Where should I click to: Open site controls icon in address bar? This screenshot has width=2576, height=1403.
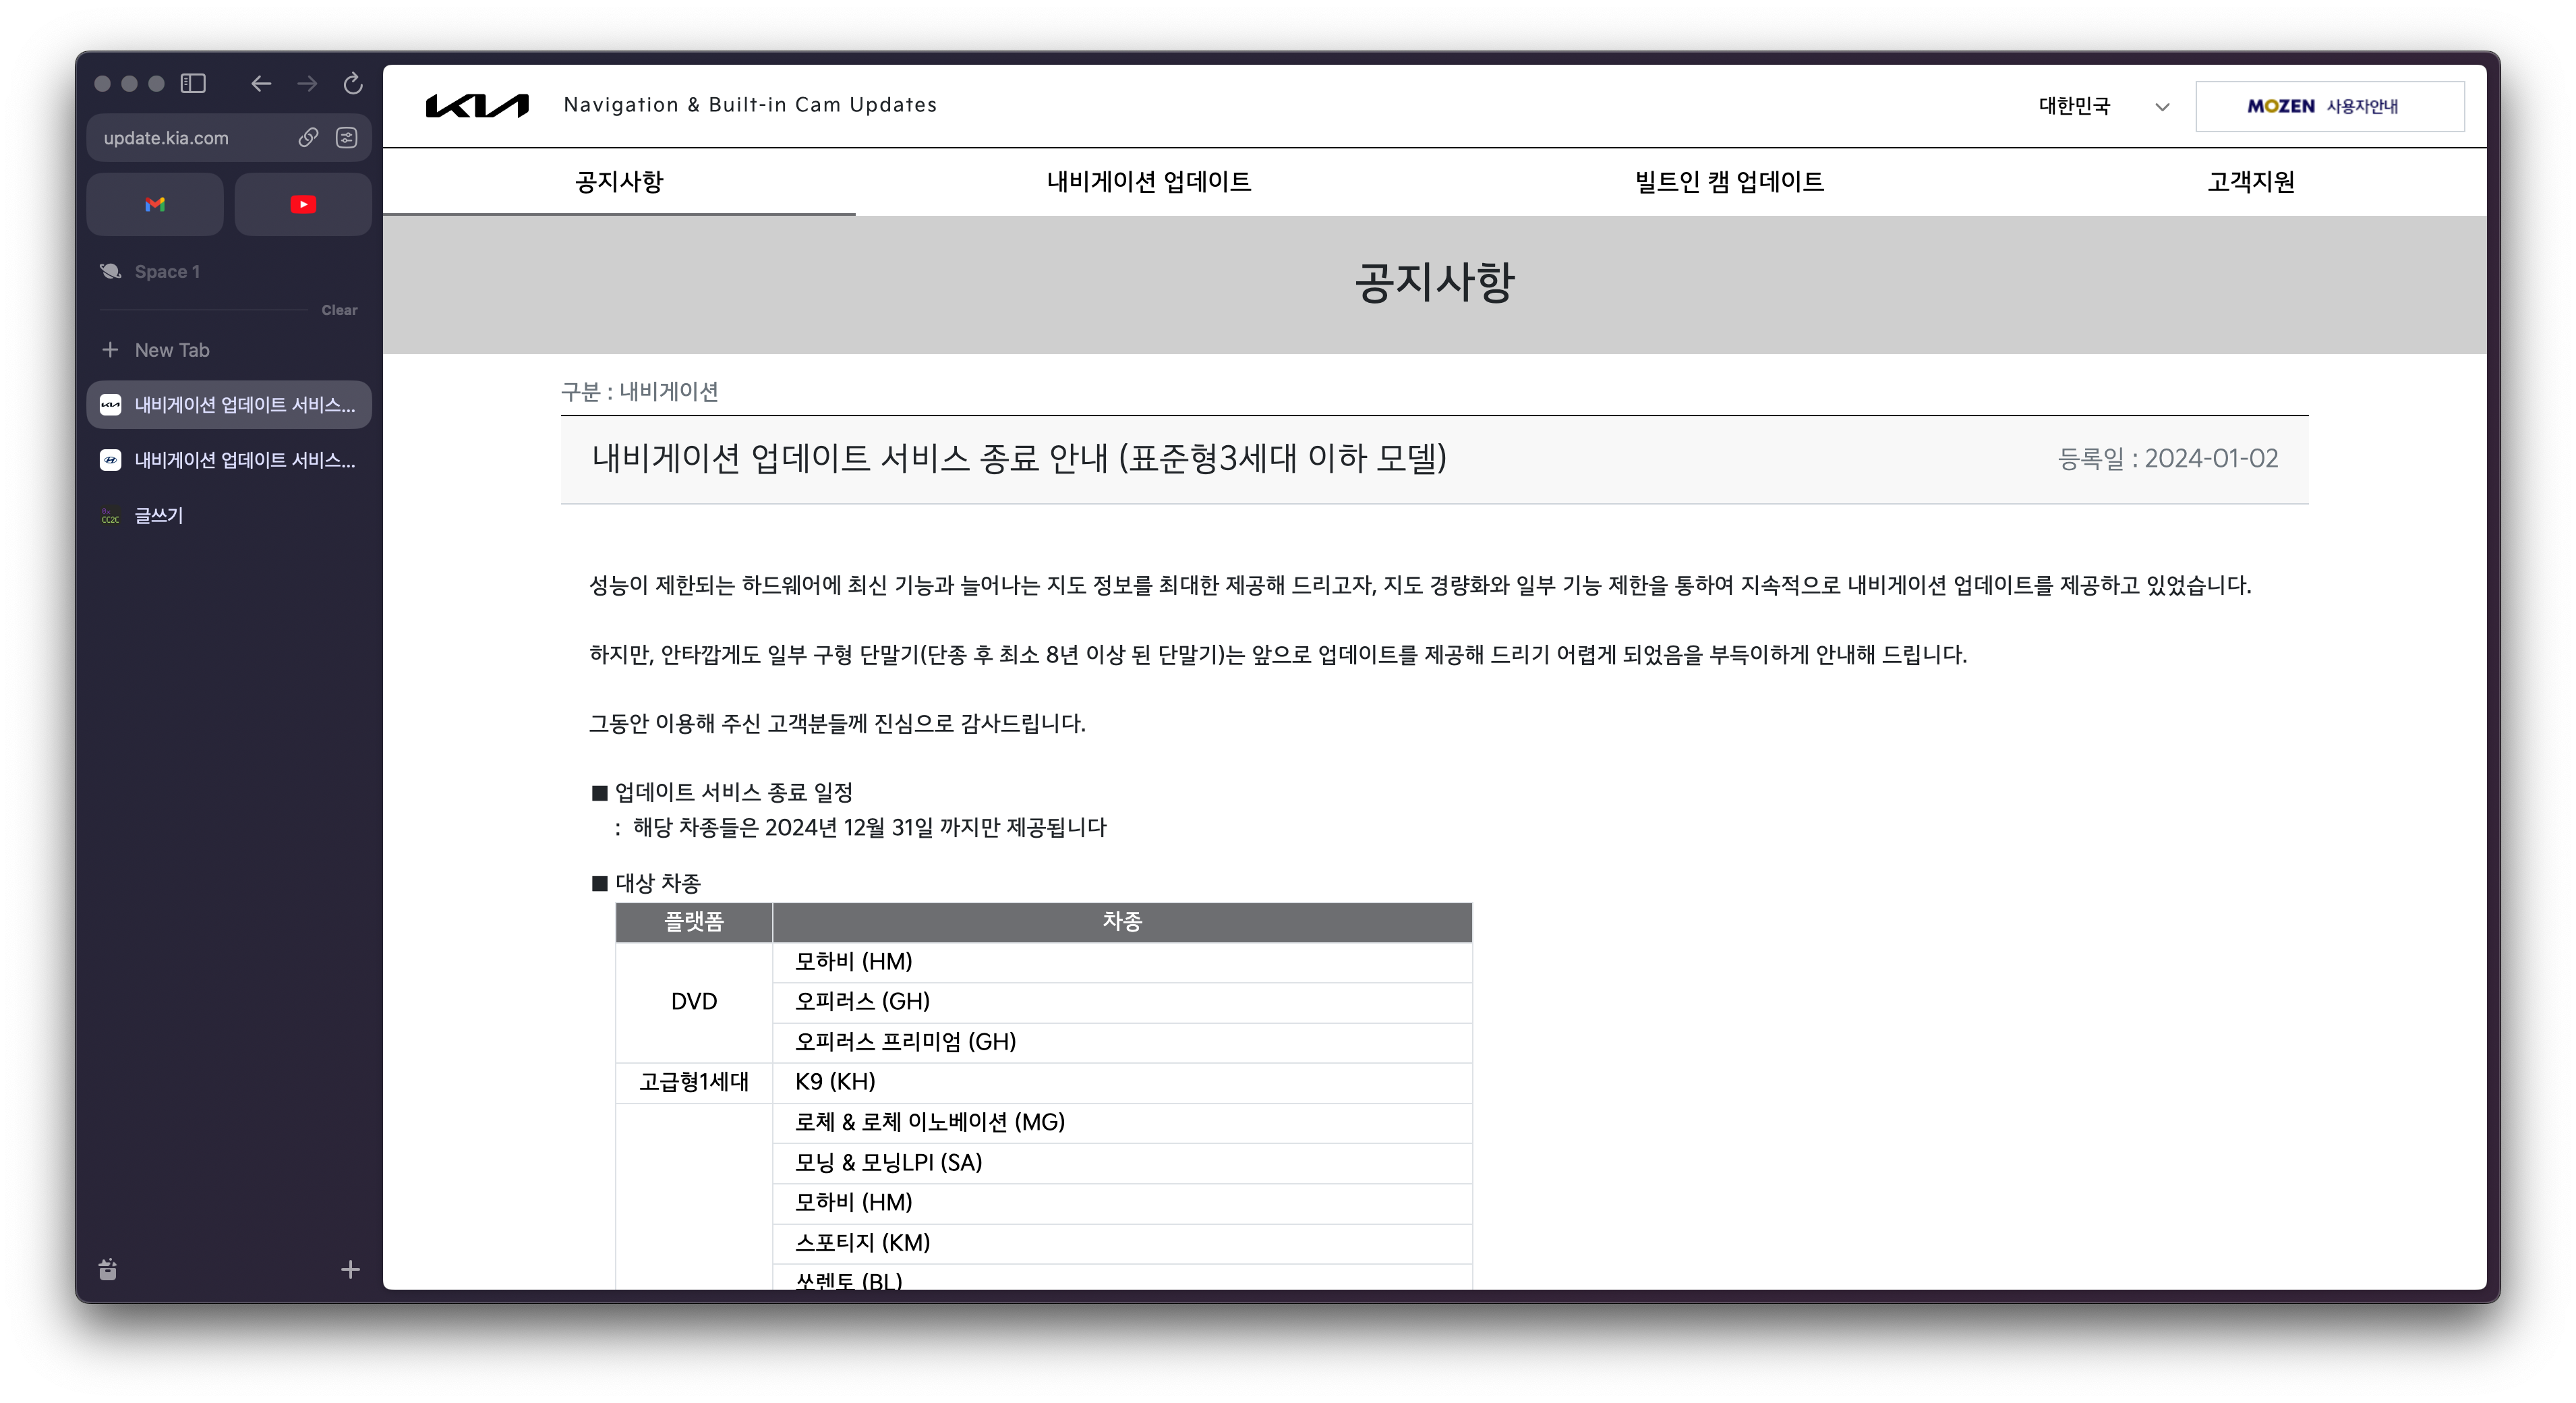point(347,138)
